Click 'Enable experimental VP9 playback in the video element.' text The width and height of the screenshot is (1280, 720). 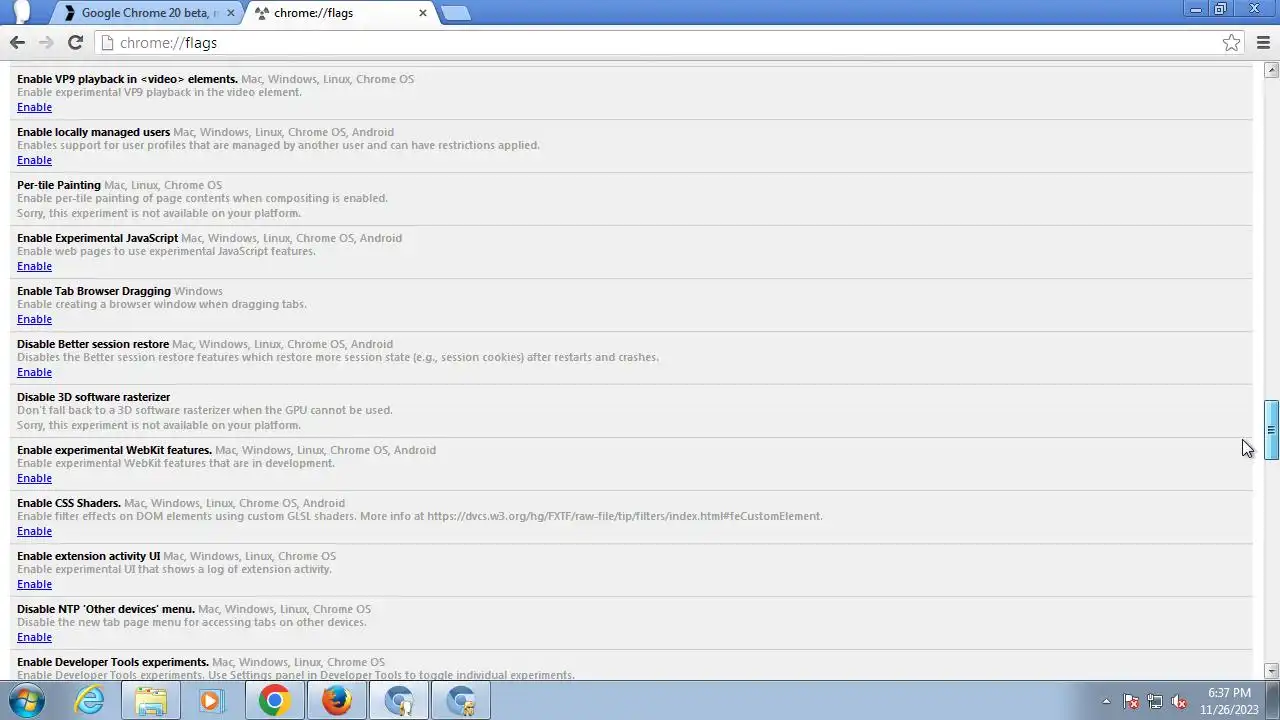(x=159, y=92)
